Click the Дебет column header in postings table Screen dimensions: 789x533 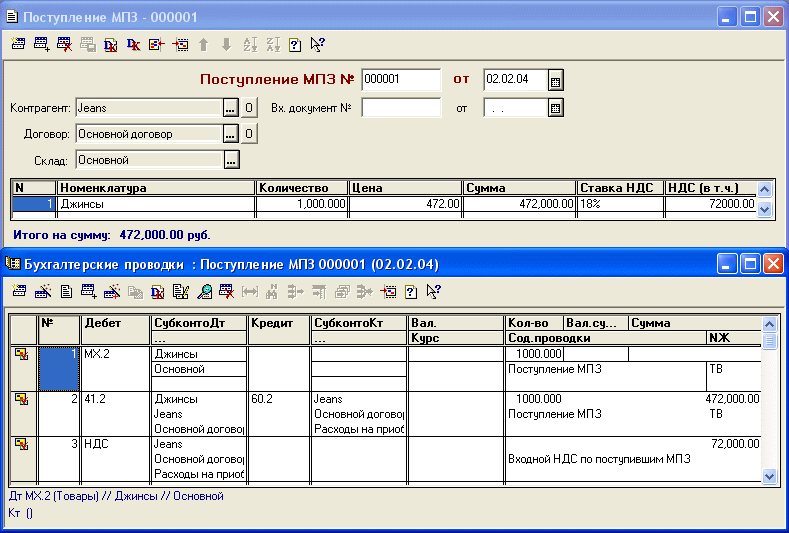pyautogui.click(x=114, y=323)
